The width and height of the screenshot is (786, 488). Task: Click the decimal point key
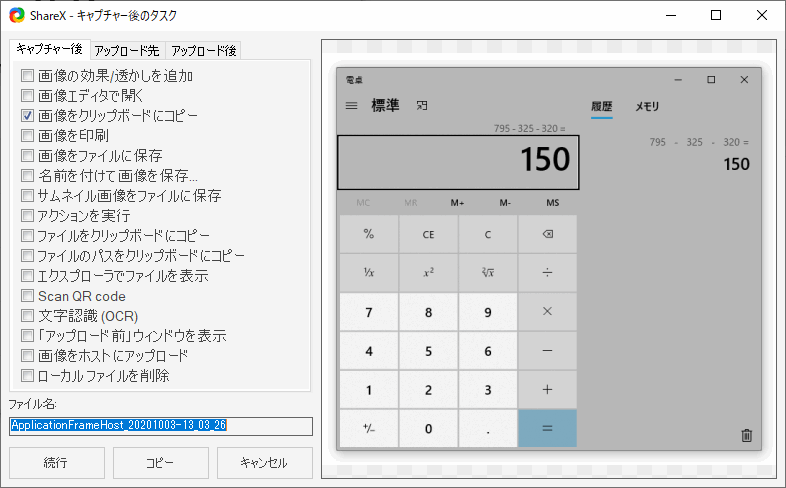tap(488, 428)
